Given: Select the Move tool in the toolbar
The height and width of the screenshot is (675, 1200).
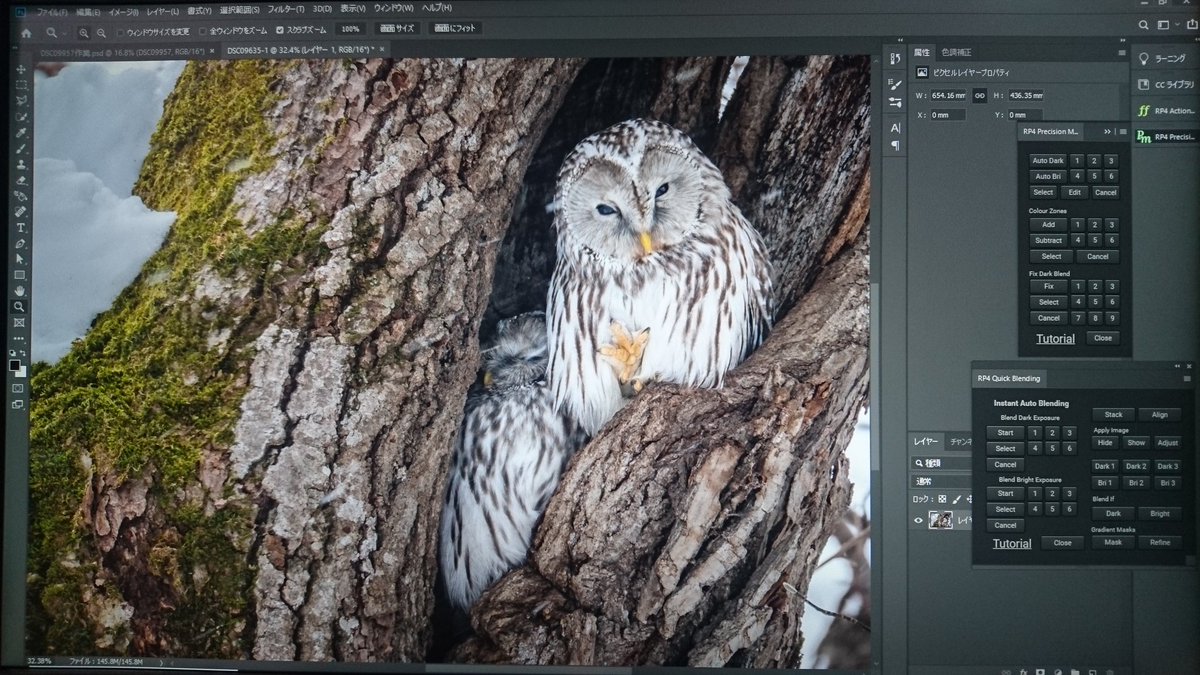Looking at the screenshot, I should [20, 70].
